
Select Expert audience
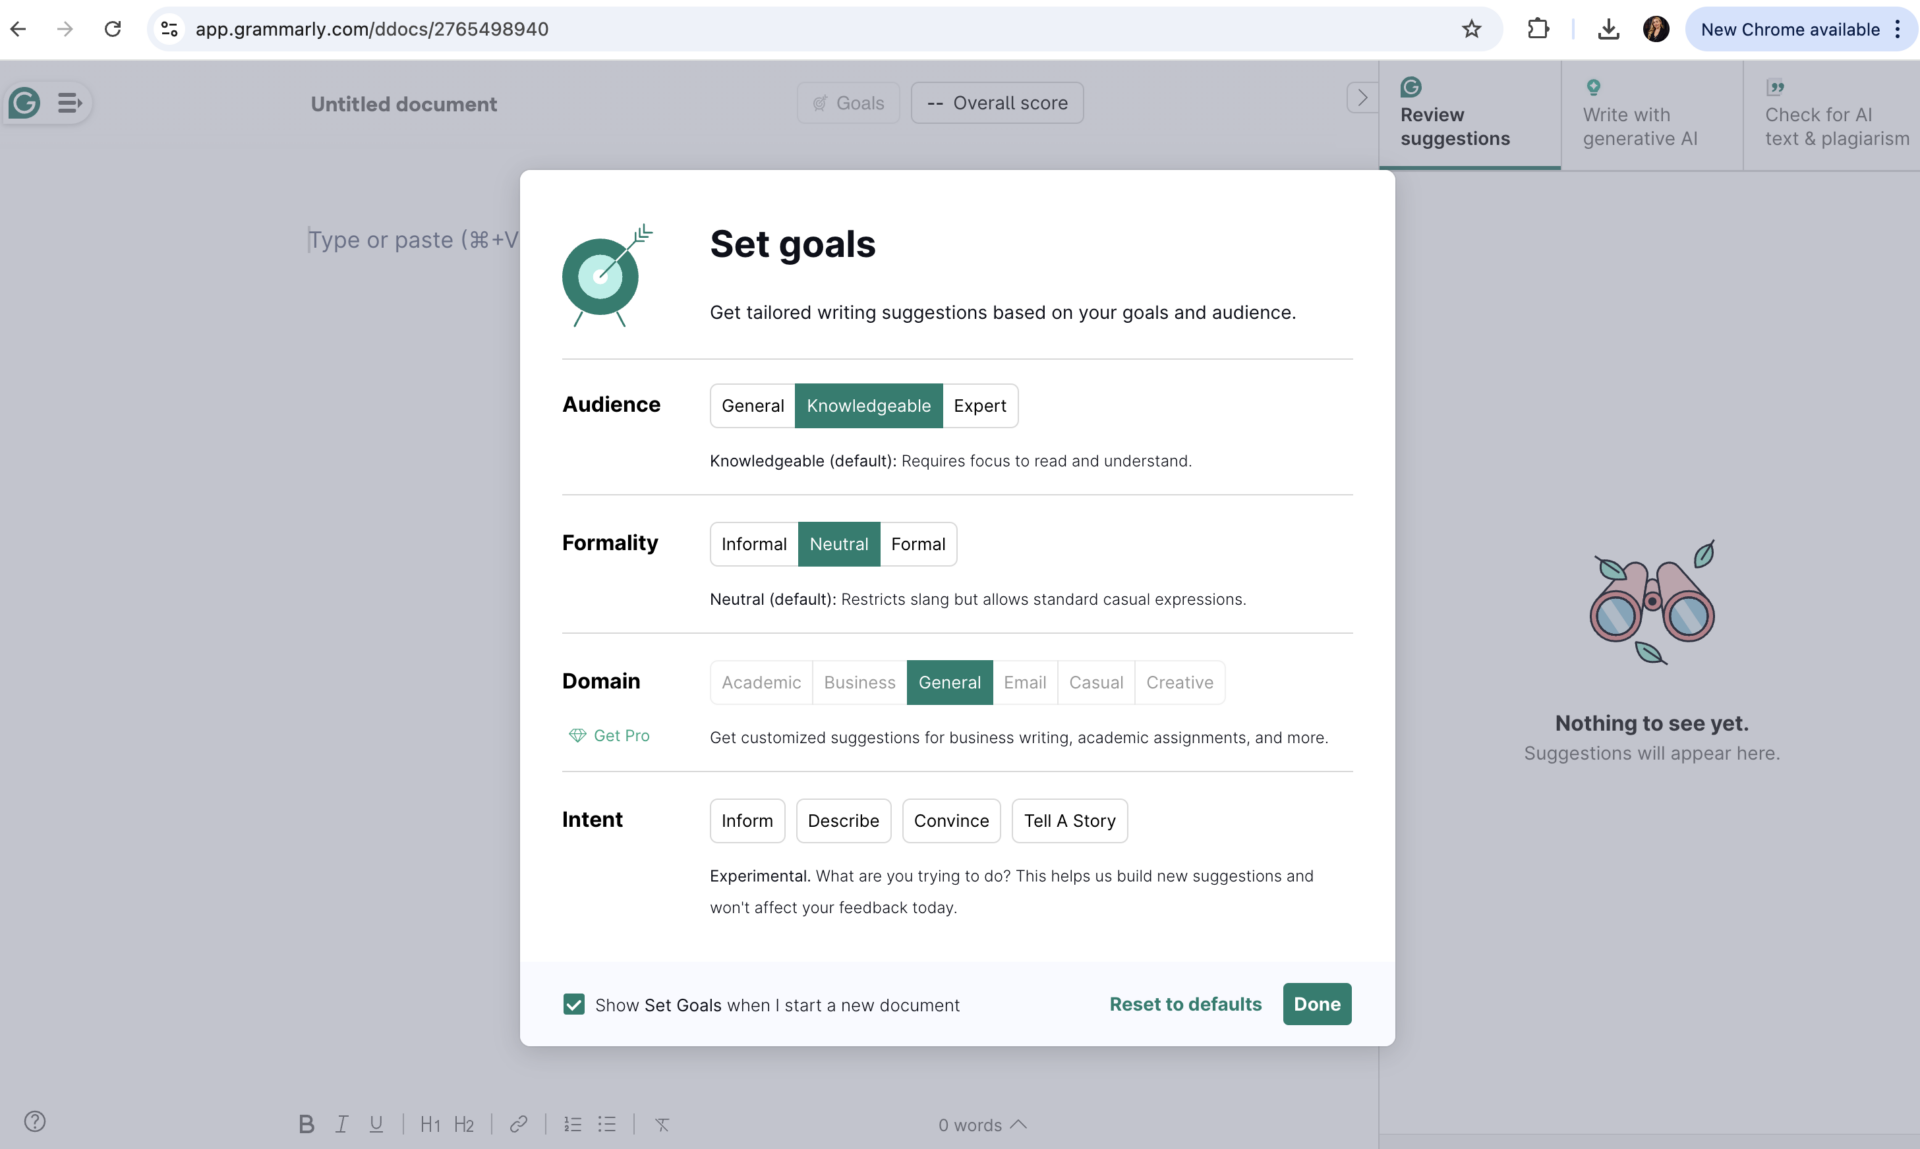(980, 406)
